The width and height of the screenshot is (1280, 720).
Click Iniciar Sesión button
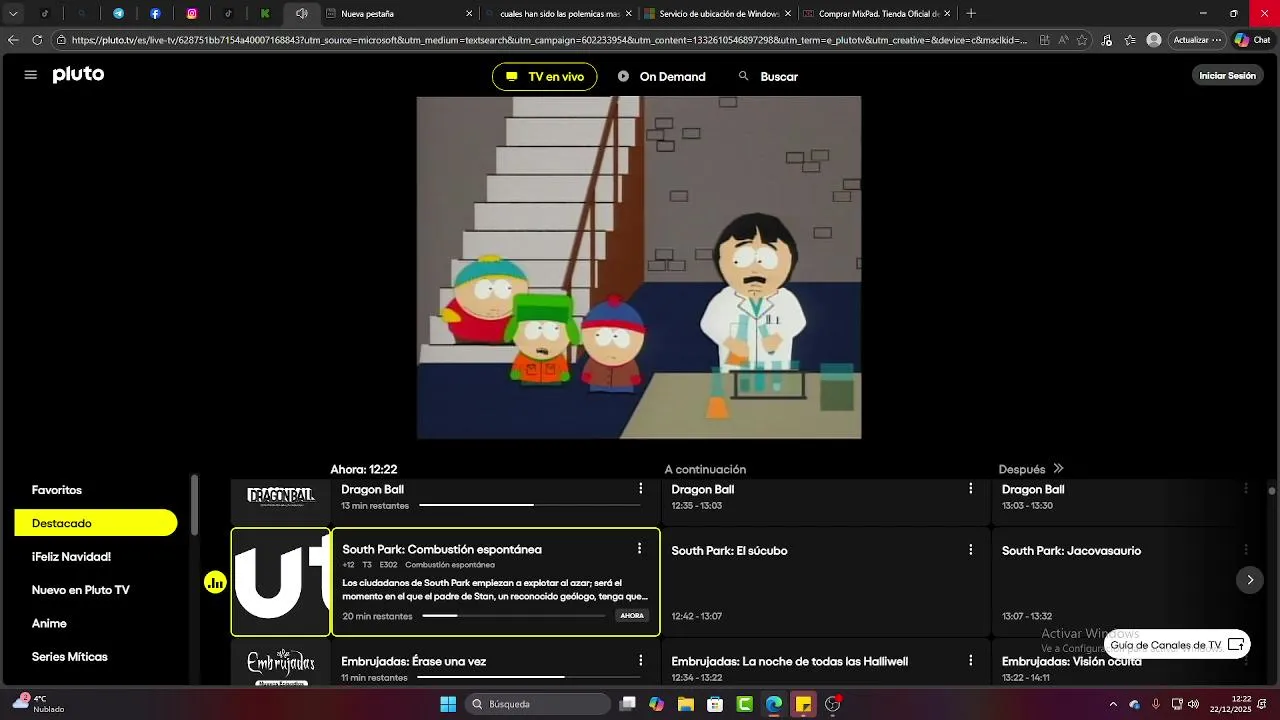[x=1227, y=76]
